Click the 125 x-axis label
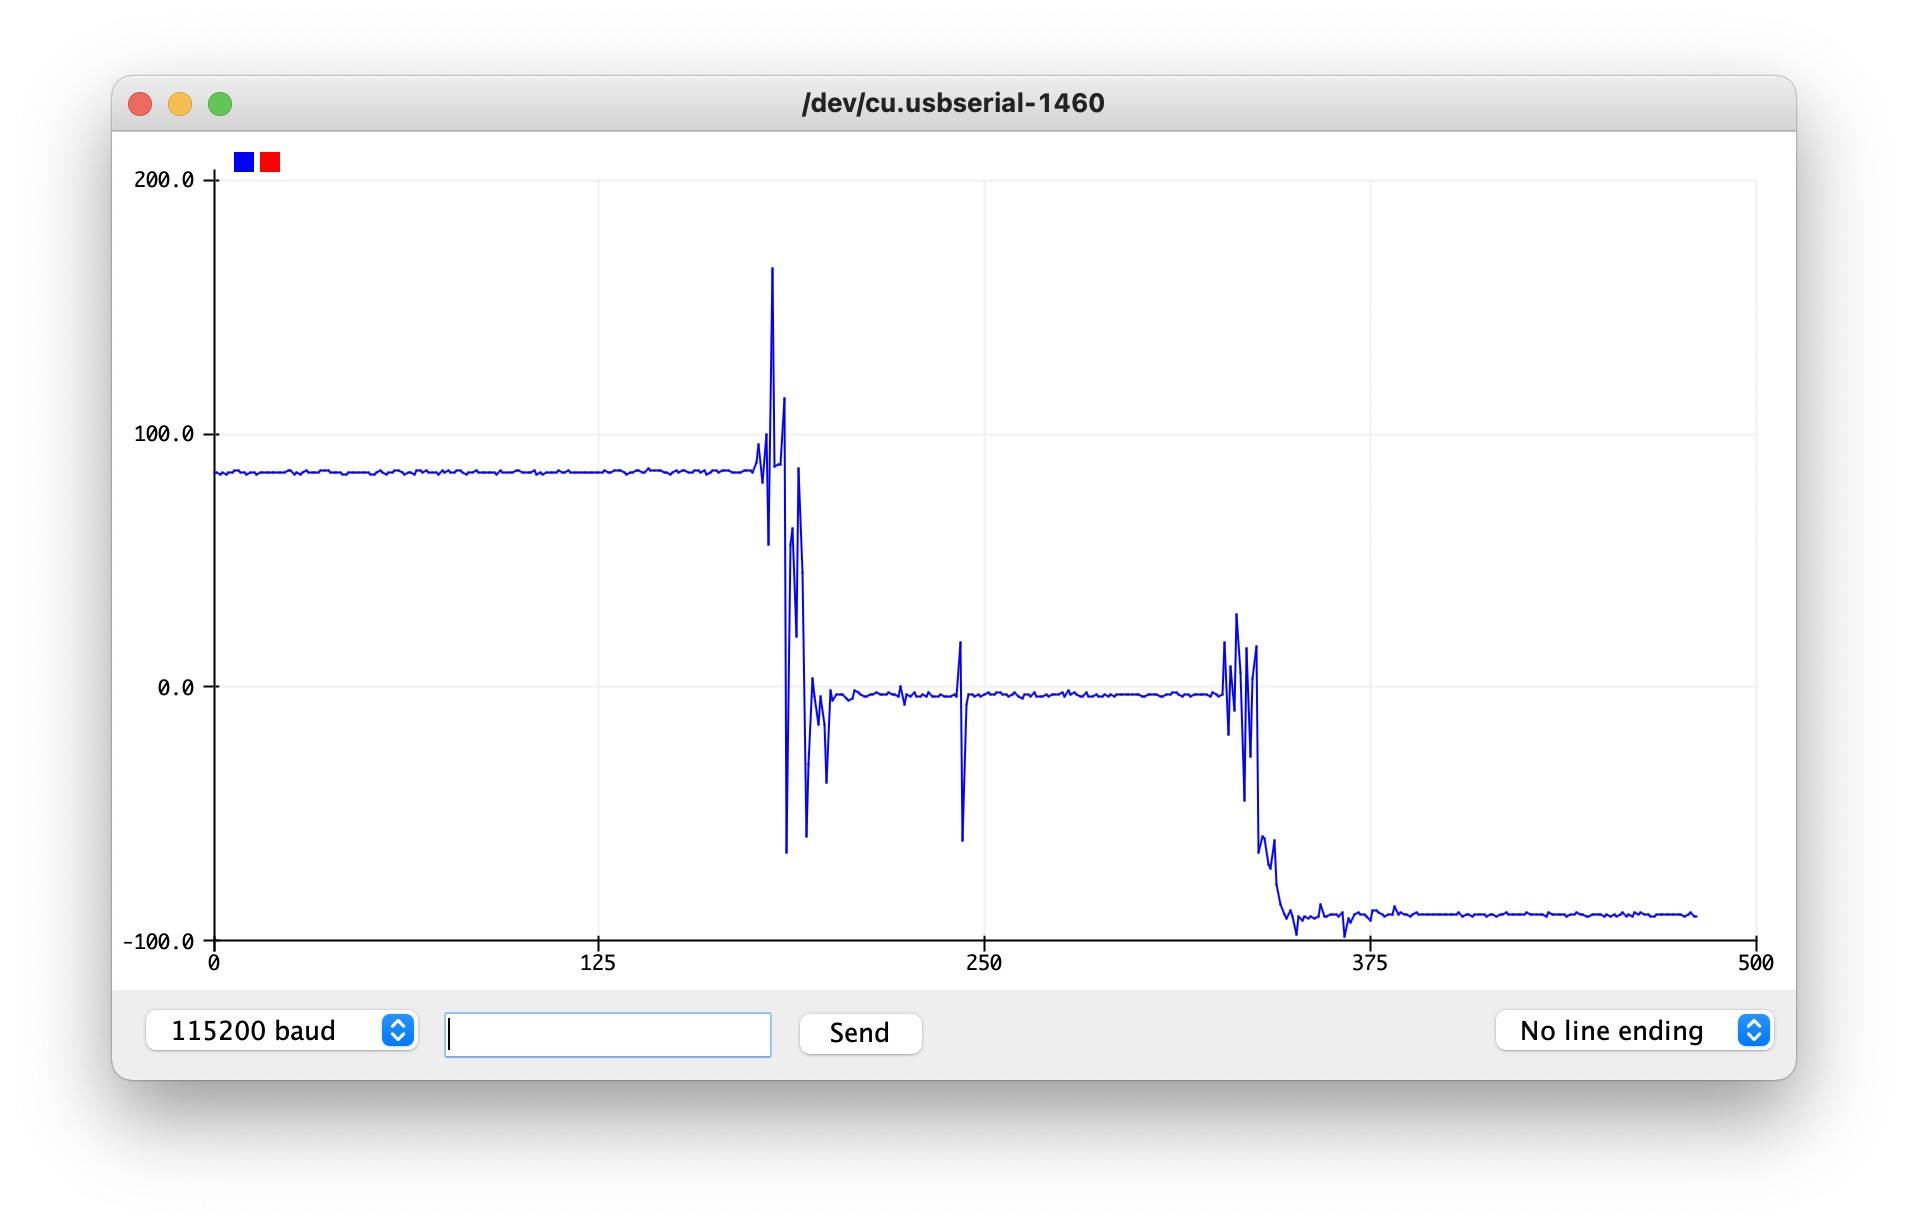Image resolution: width=1908 pixels, height=1228 pixels. click(x=598, y=963)
